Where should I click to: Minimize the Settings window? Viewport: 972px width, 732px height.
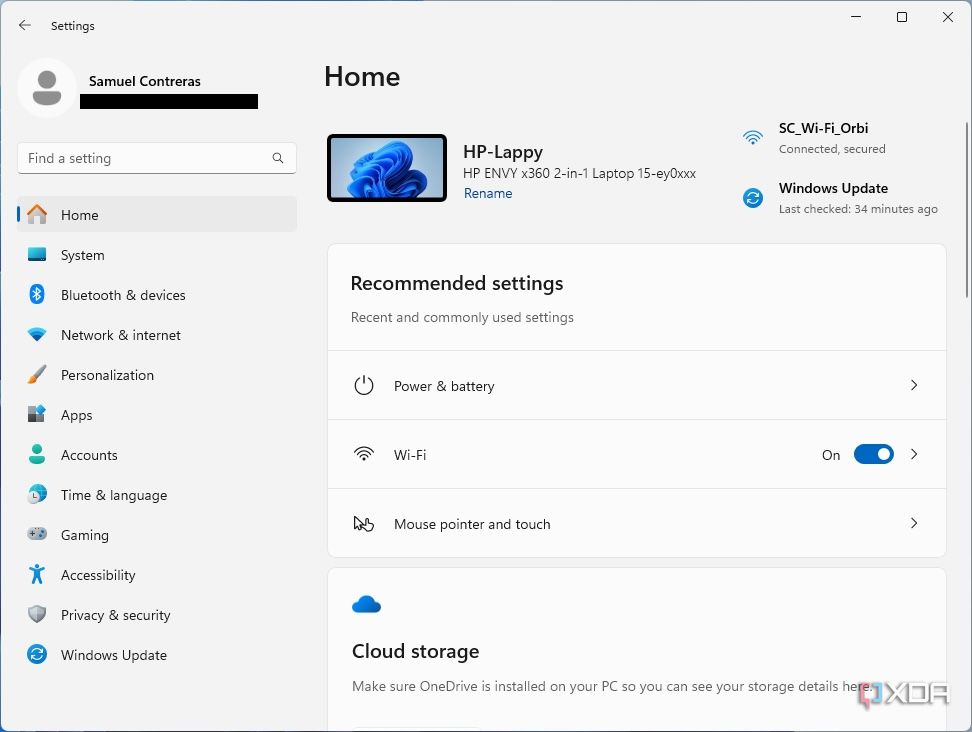click(x=856, y=17)
